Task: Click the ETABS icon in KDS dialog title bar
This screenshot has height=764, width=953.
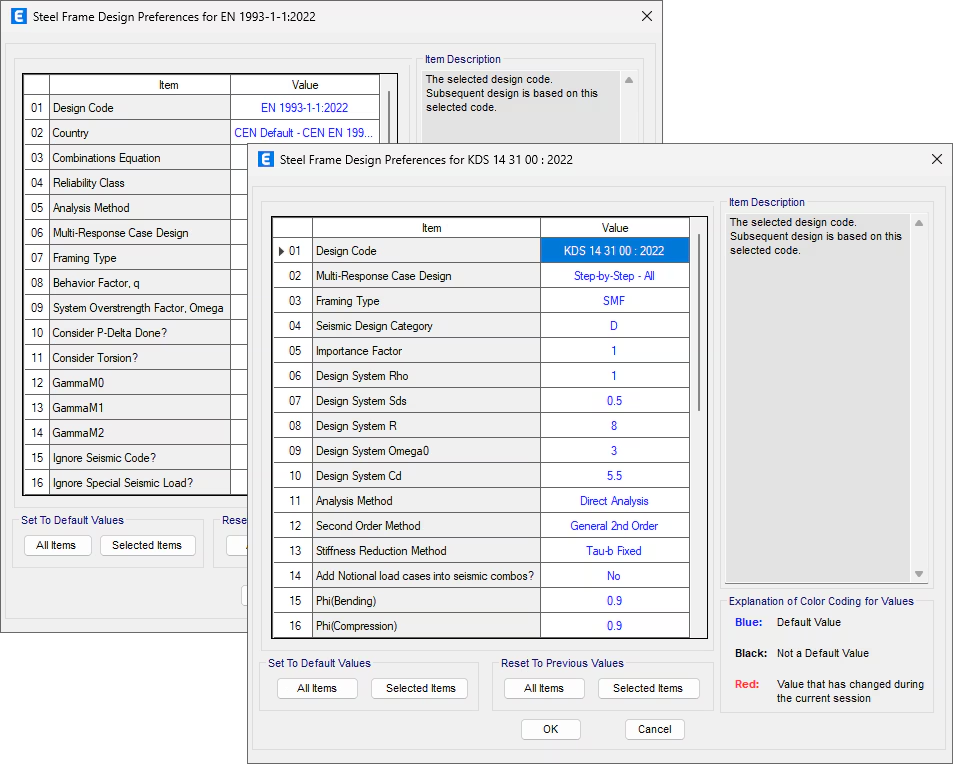Action: (x=266, y=160)
